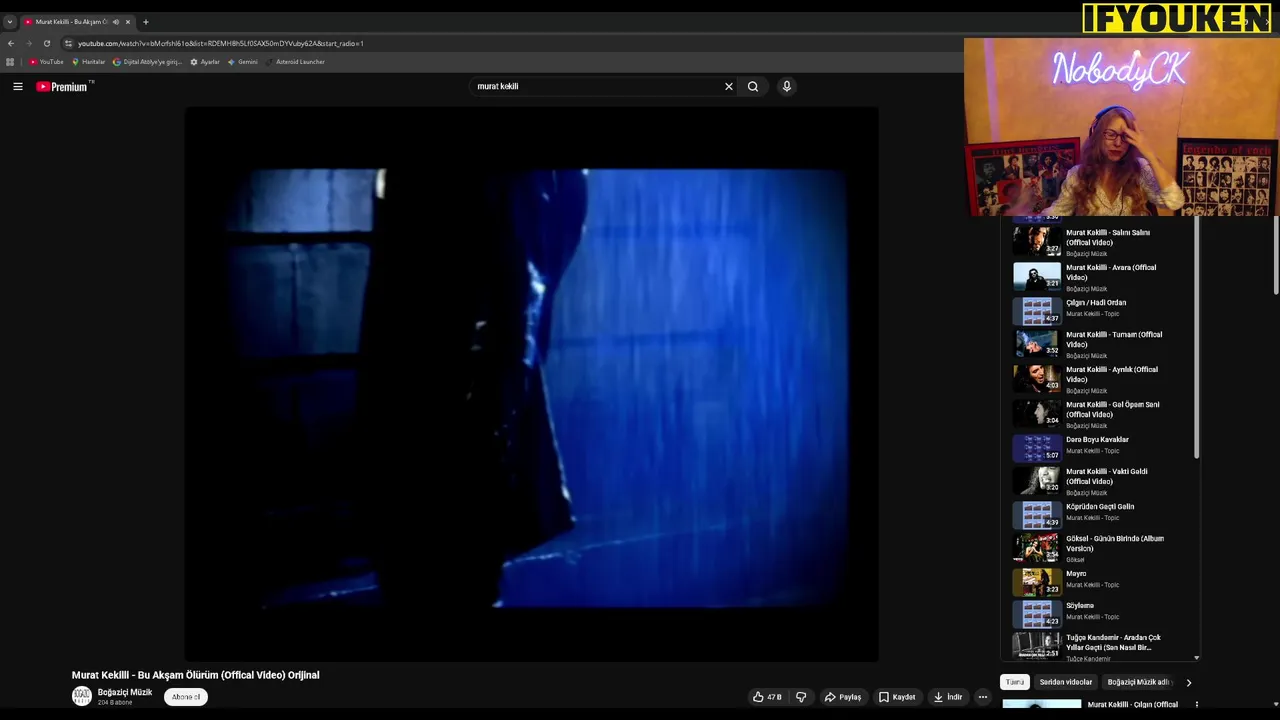Mute the tab via its speaker icon

click(116, 22)
